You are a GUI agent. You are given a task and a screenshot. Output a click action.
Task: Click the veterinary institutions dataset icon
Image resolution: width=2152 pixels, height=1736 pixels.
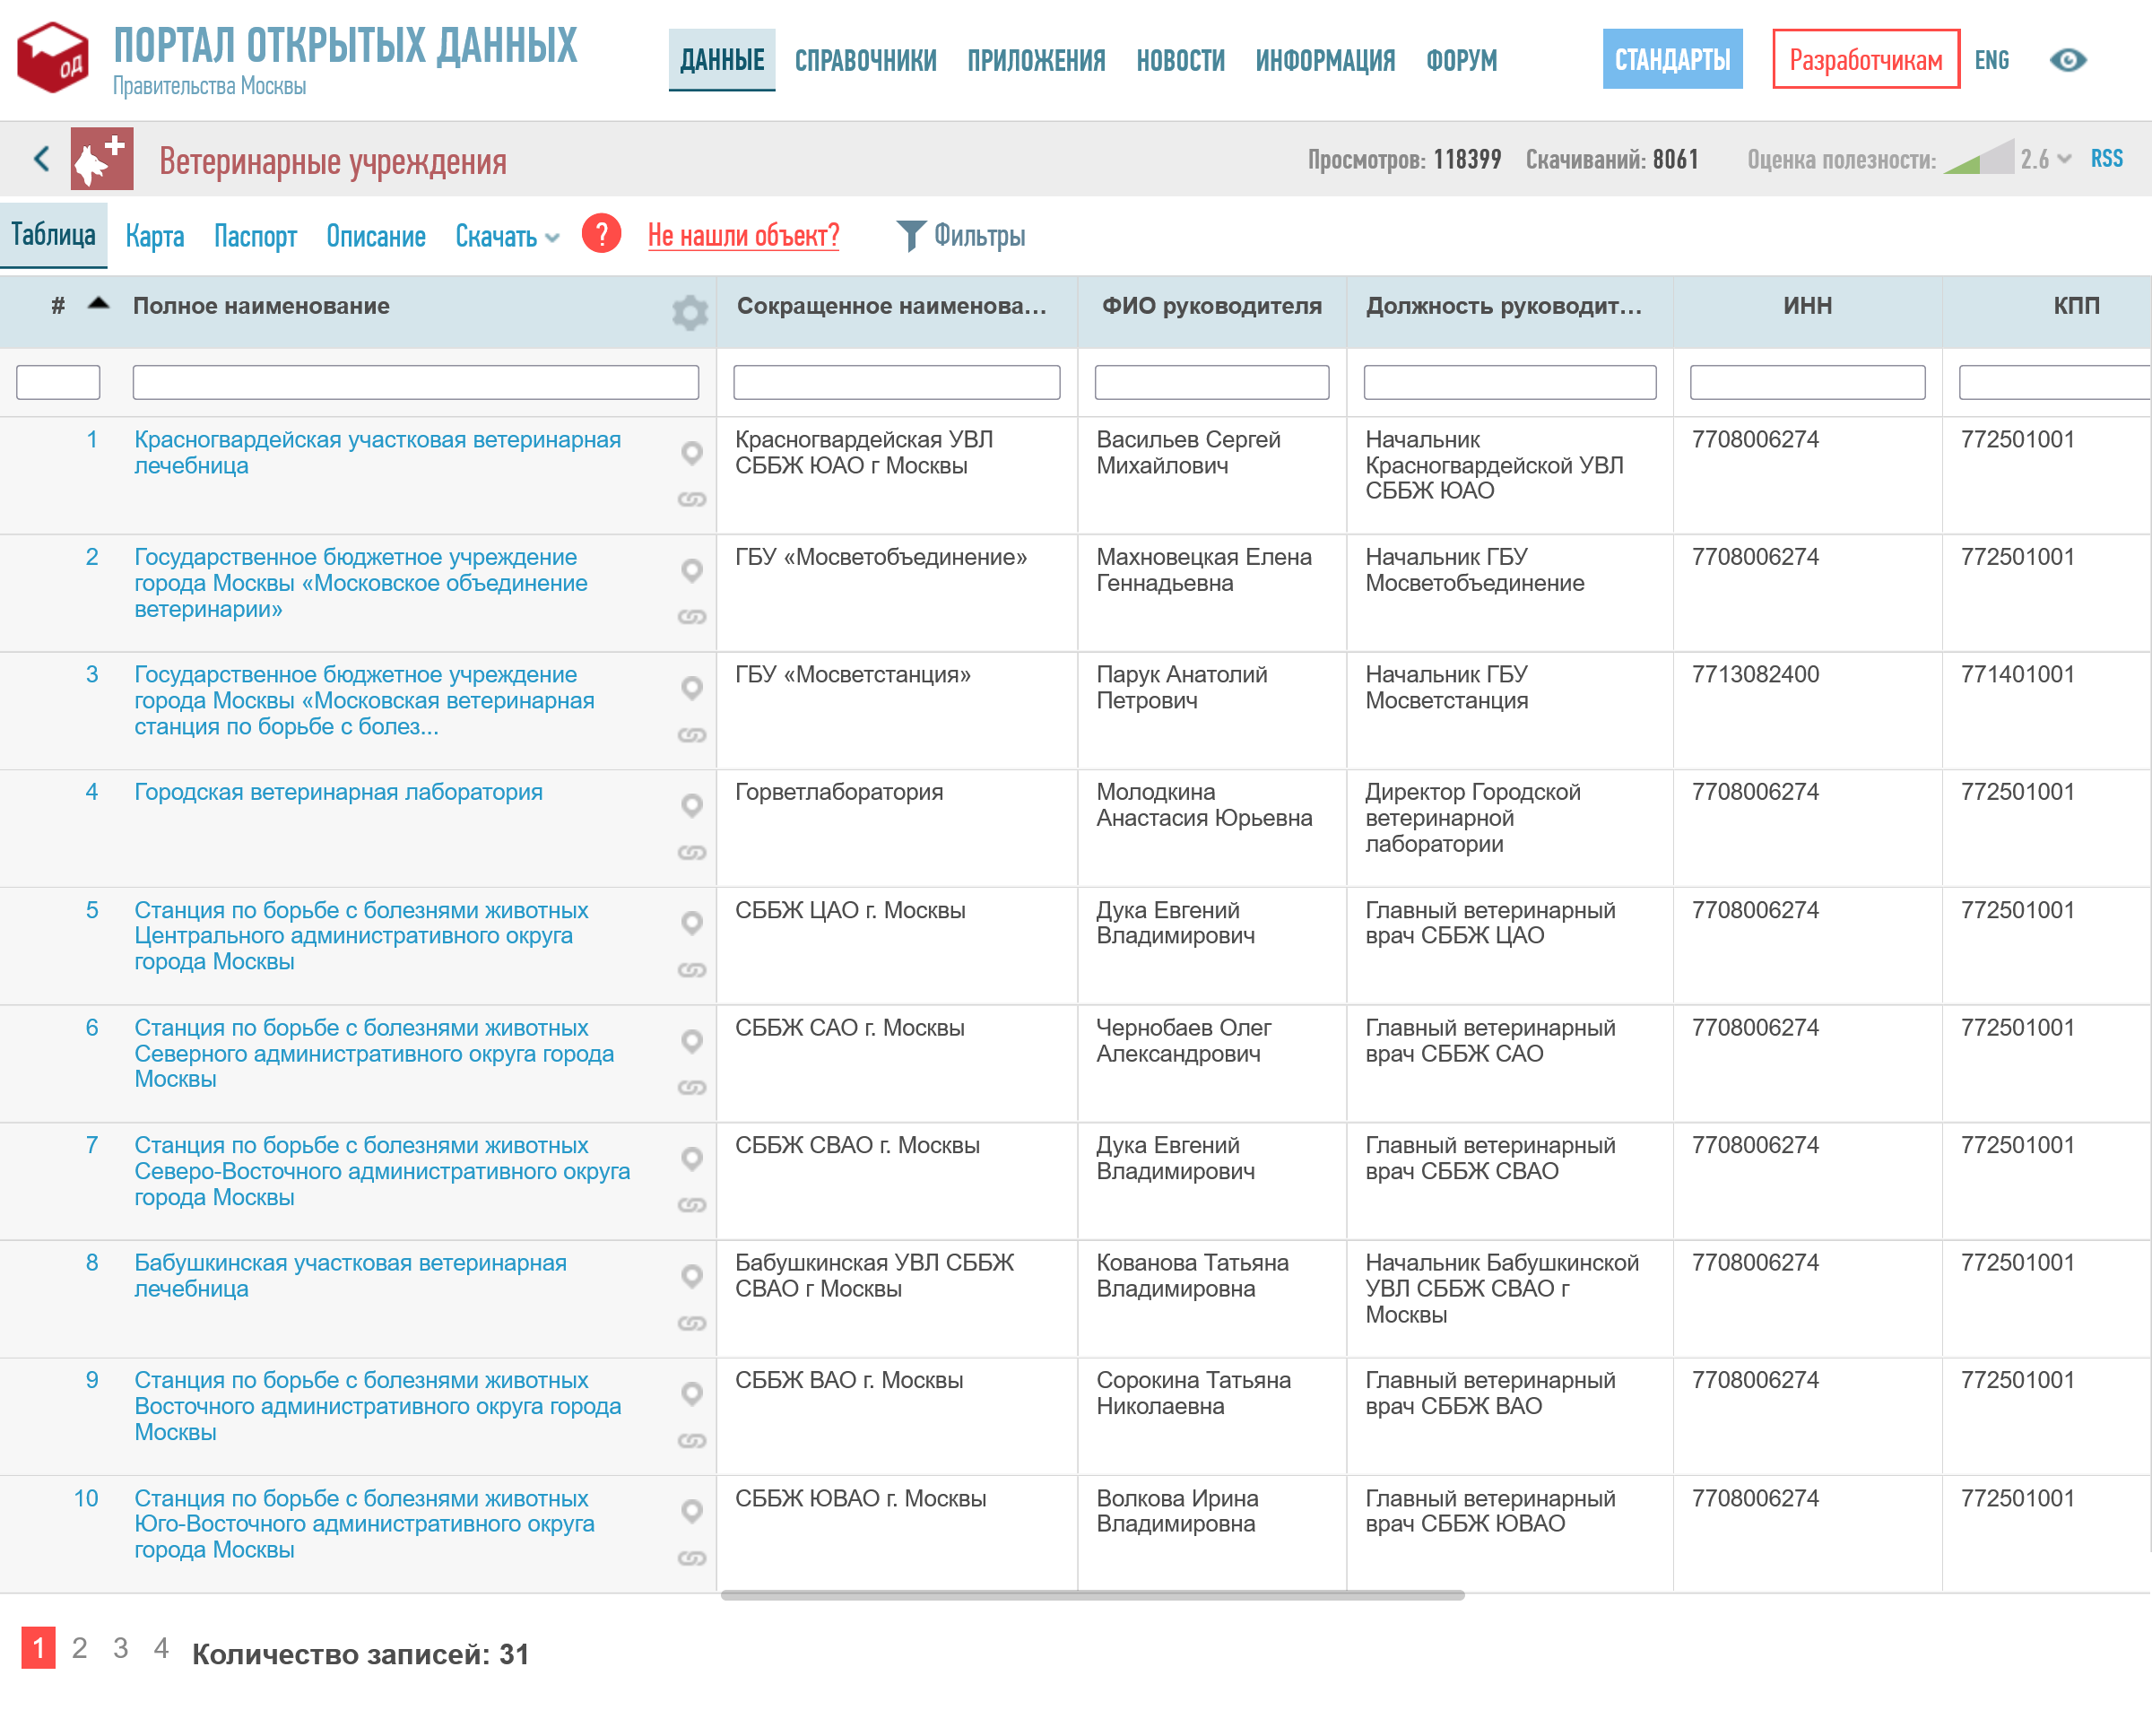pyautogui.click(x=102, y=159)
